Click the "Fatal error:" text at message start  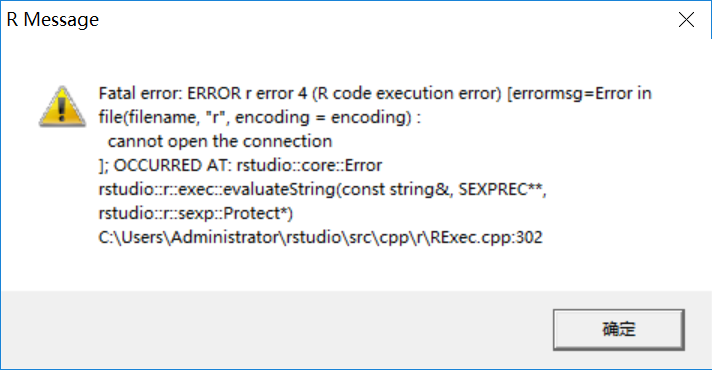click(x=140, y=93)
